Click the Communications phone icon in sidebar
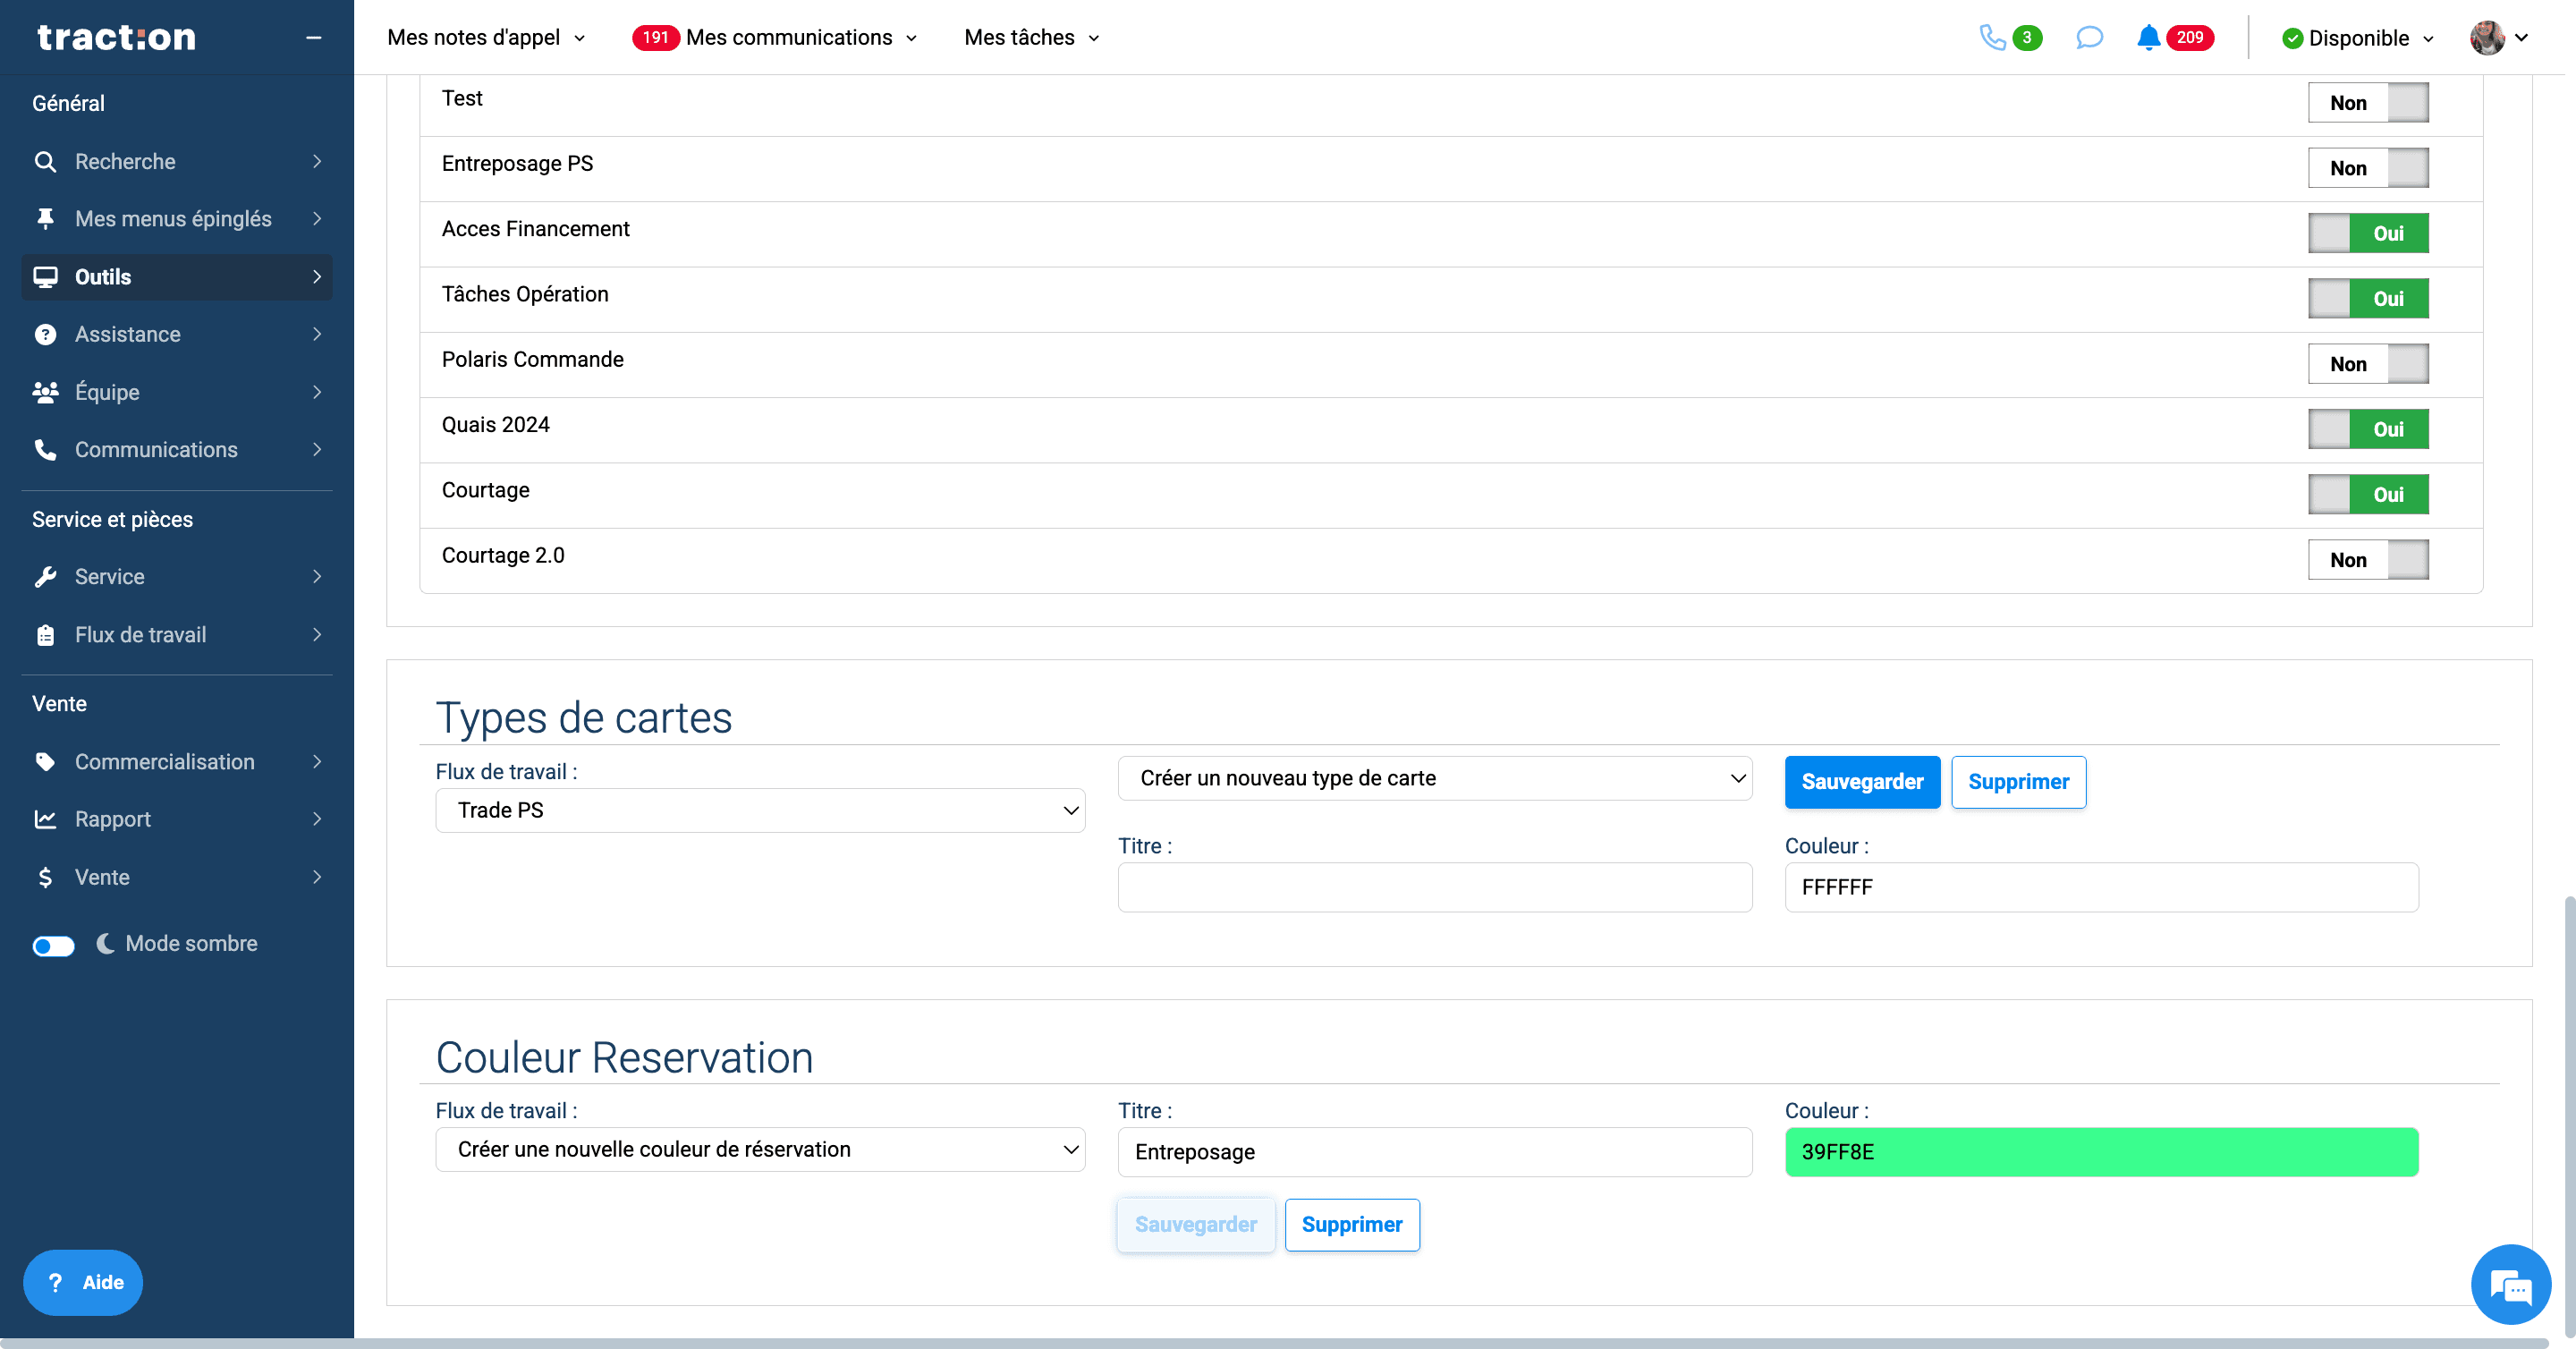This screenshot has width=2576, height=1349. (x=45, y=450)
